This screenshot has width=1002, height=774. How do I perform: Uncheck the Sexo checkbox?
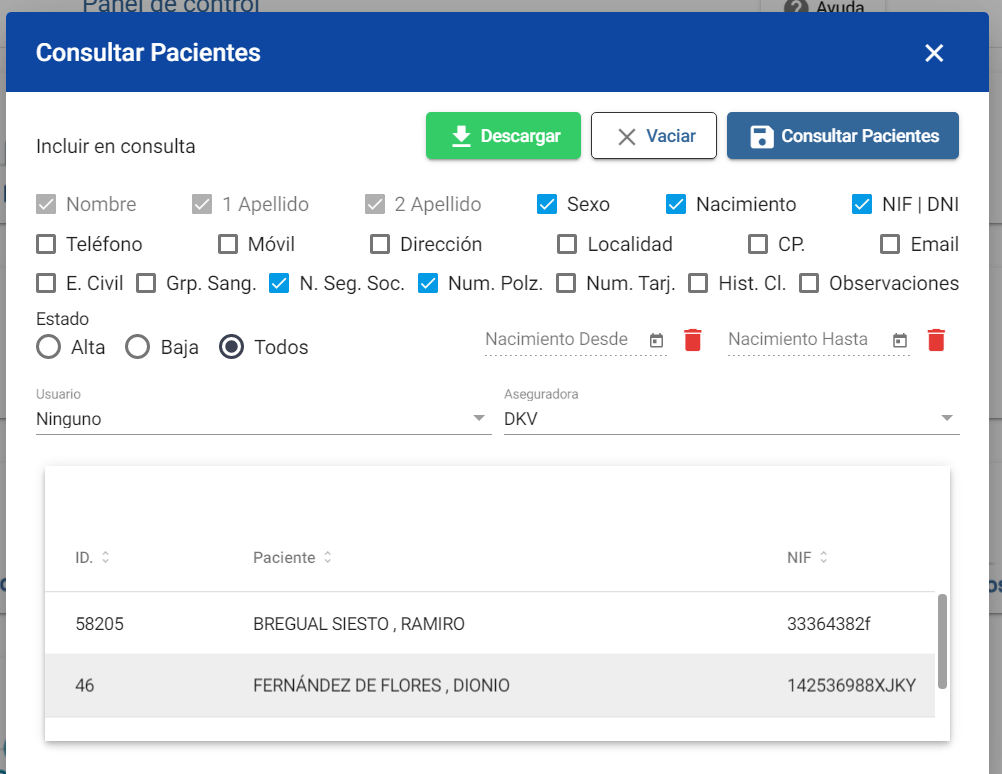[x=546, y=203]
